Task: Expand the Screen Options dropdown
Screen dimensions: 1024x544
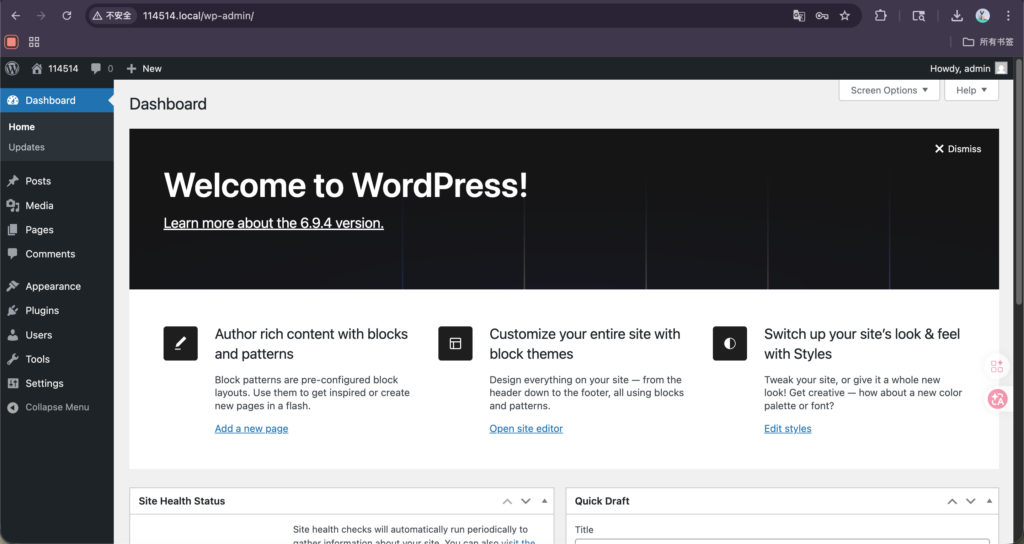Action: (x=889, y=90)
